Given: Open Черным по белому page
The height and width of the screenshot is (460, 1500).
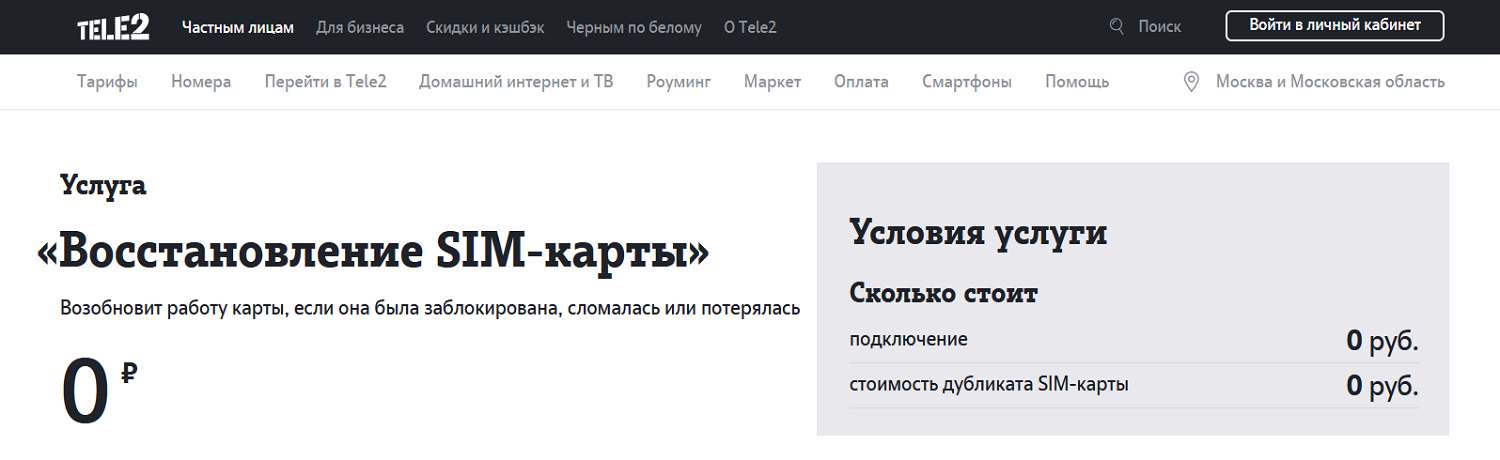Looking at the screenshot, I should pos(634,27).
